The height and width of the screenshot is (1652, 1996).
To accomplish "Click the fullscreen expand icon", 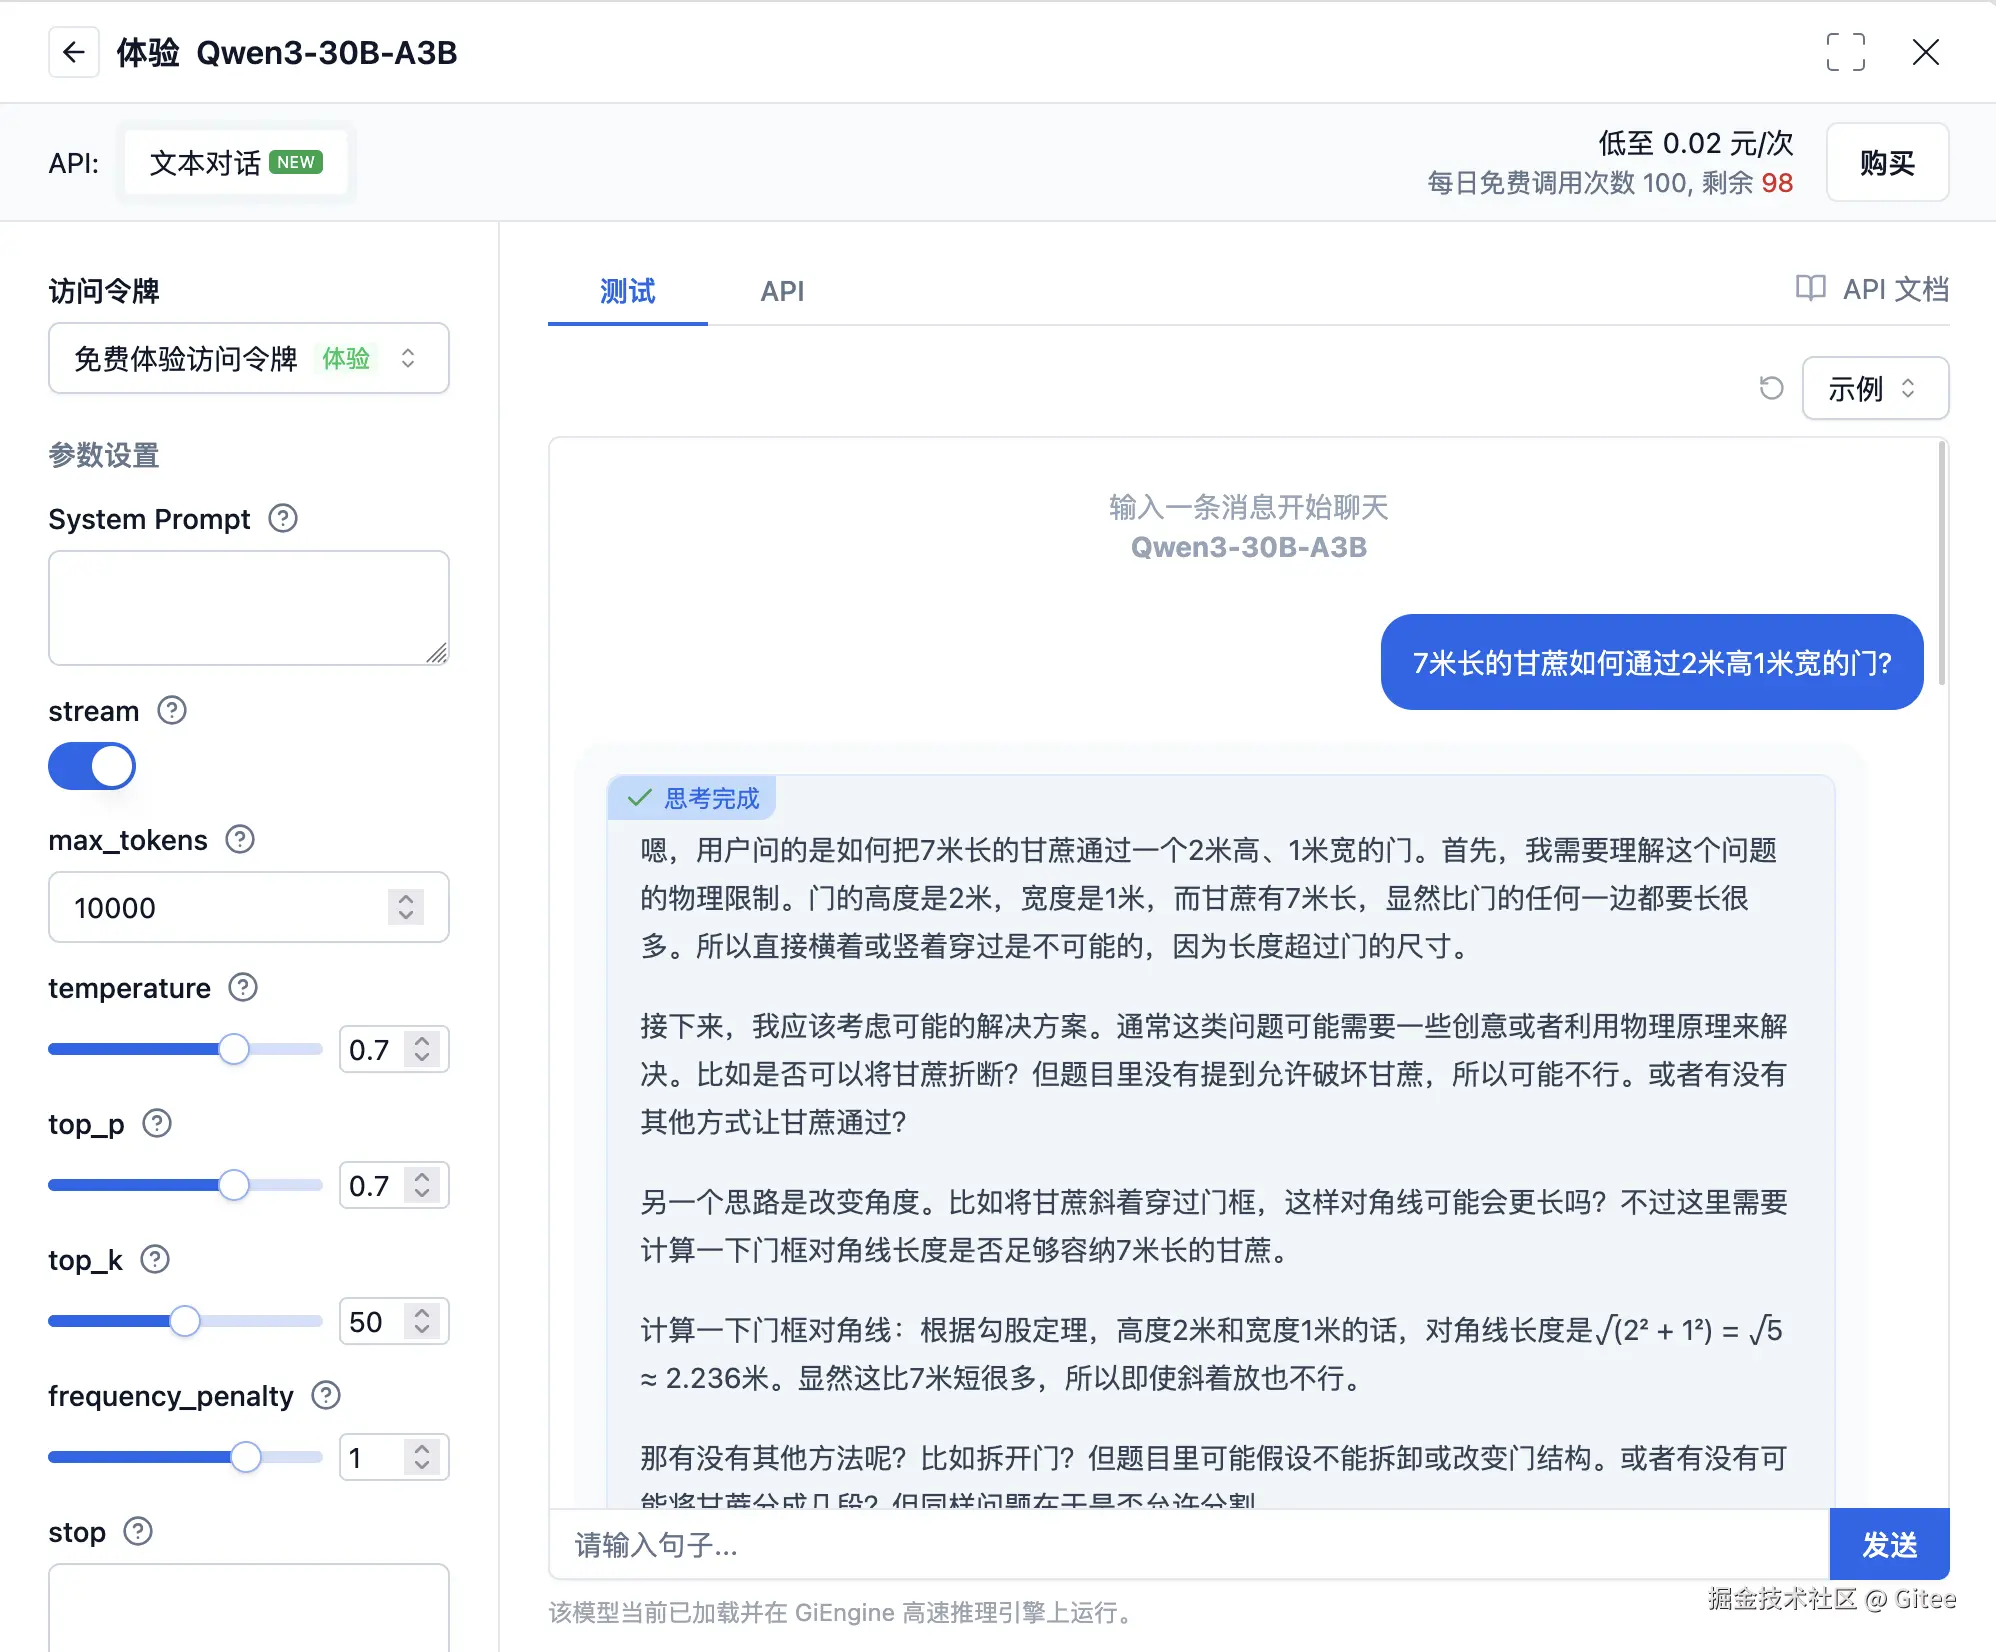I will pos(1845,52).
